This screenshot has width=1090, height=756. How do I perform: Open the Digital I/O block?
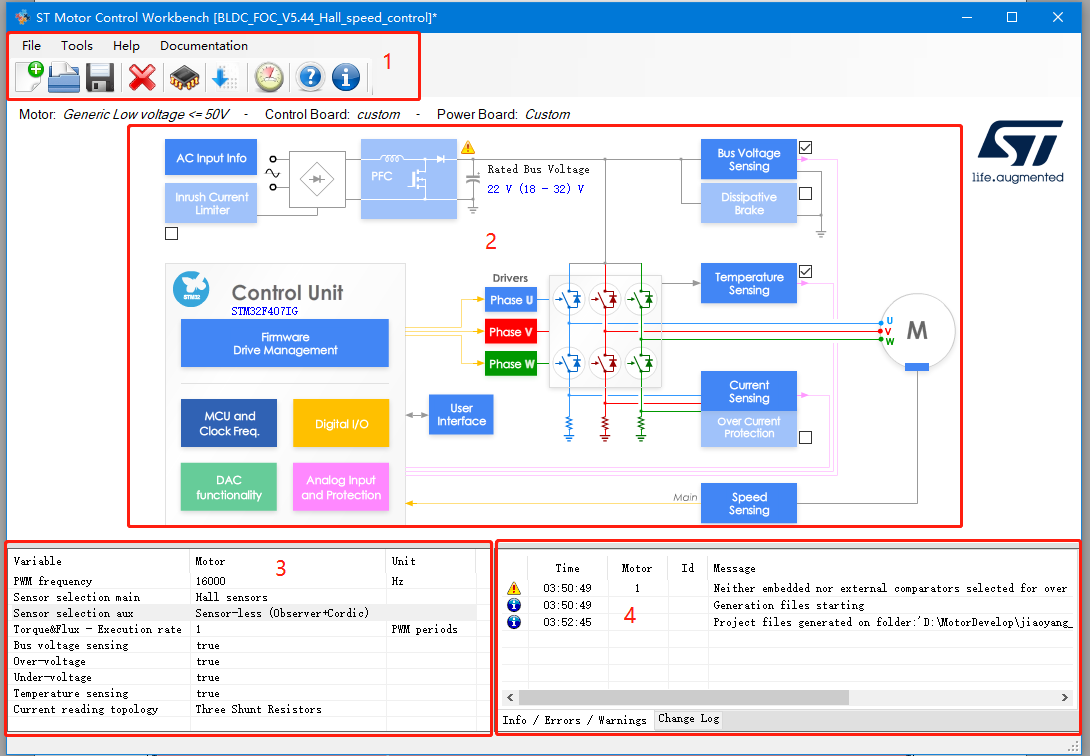pyautogui.click(x=341, y=423)
